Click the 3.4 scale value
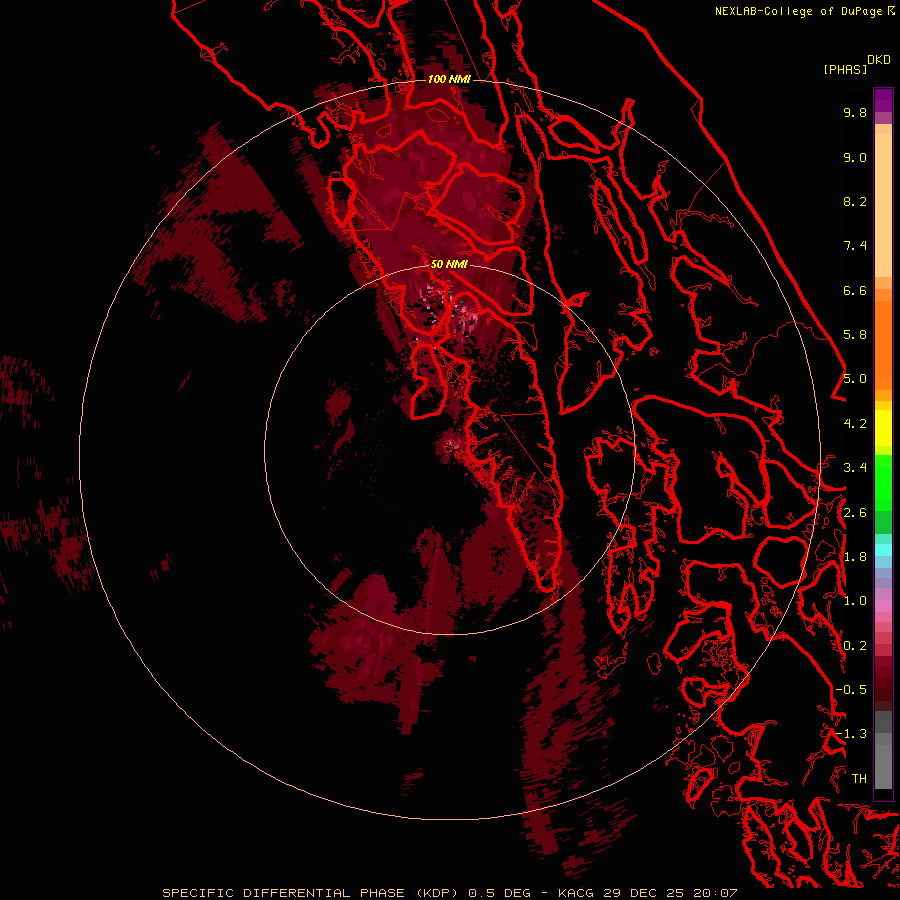This screenshot has height=900, width=900. click(x=855, y=468)
